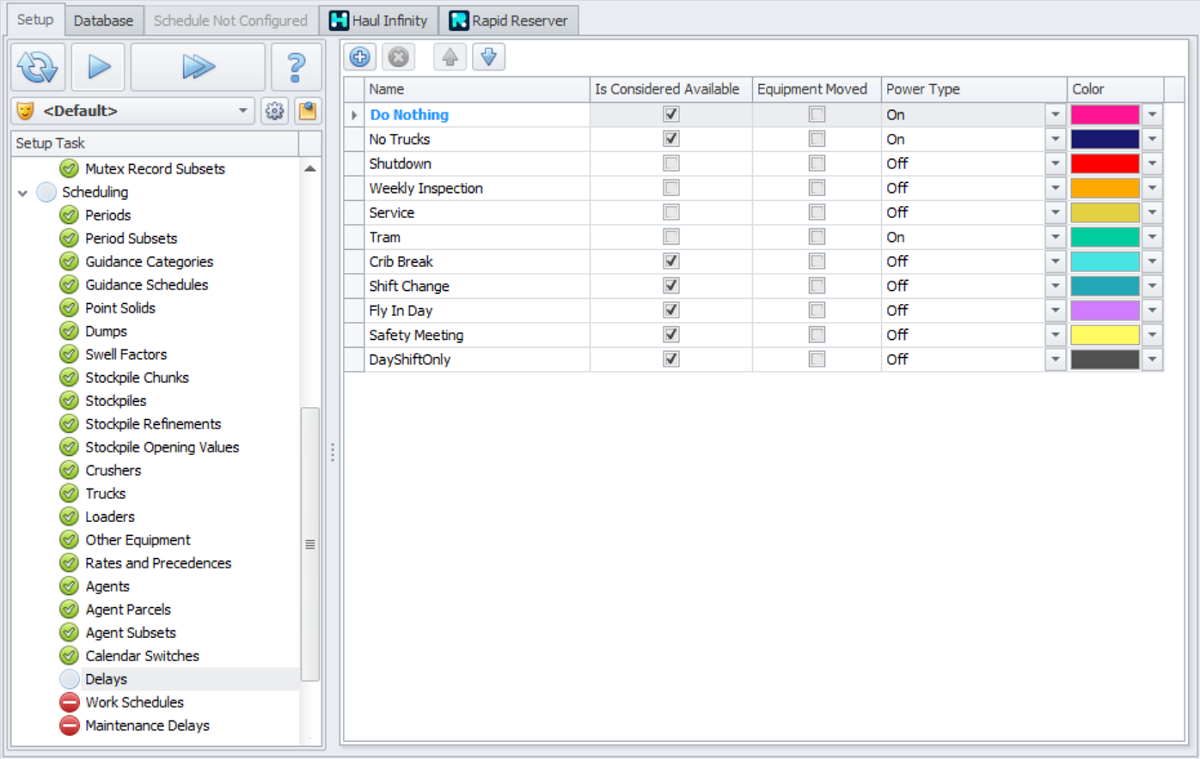Select Calendar Switches in setup tasks
Screen dimensions: 1200x759
coord(142,656)
